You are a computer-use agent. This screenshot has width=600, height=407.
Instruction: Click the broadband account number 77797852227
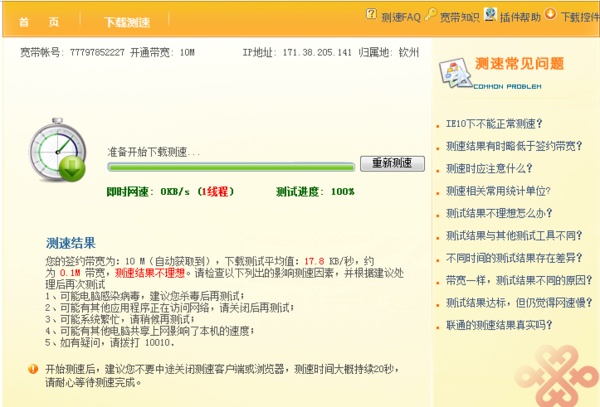tap(97, 52)
